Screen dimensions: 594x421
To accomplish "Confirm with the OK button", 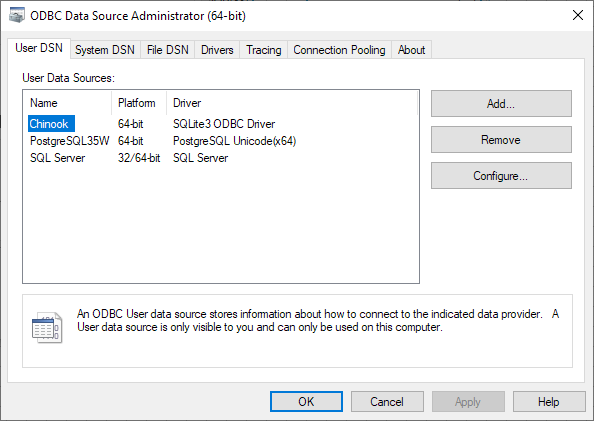I will [306, 402].
